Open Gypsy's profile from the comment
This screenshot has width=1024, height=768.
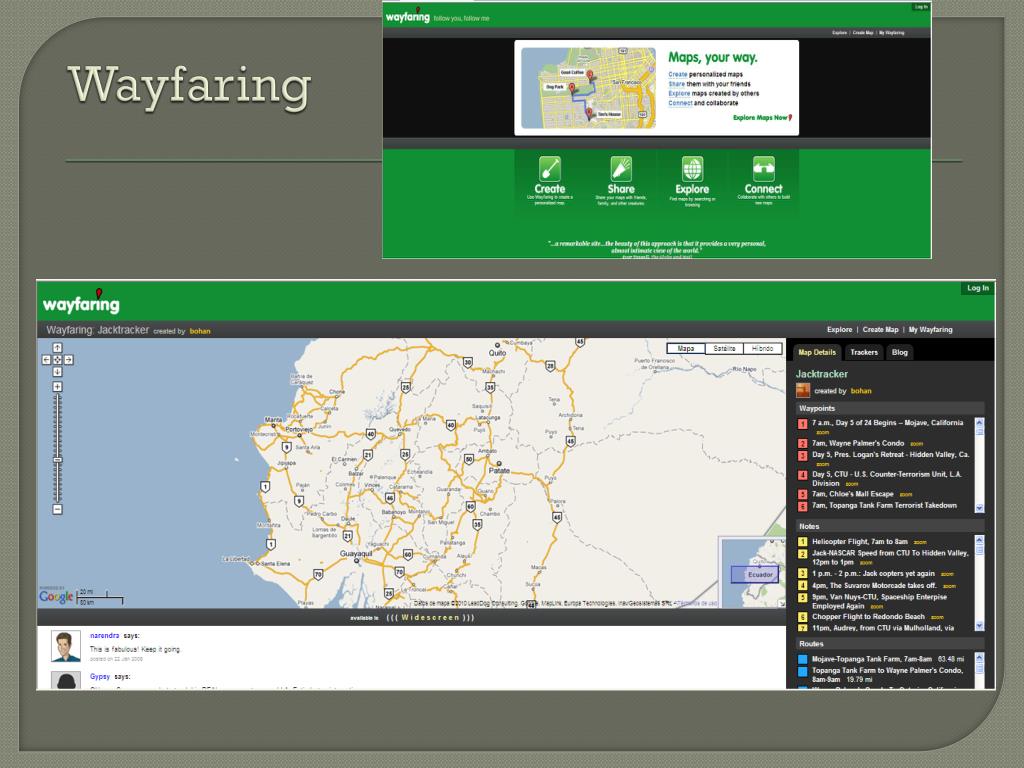click(100, 677)
